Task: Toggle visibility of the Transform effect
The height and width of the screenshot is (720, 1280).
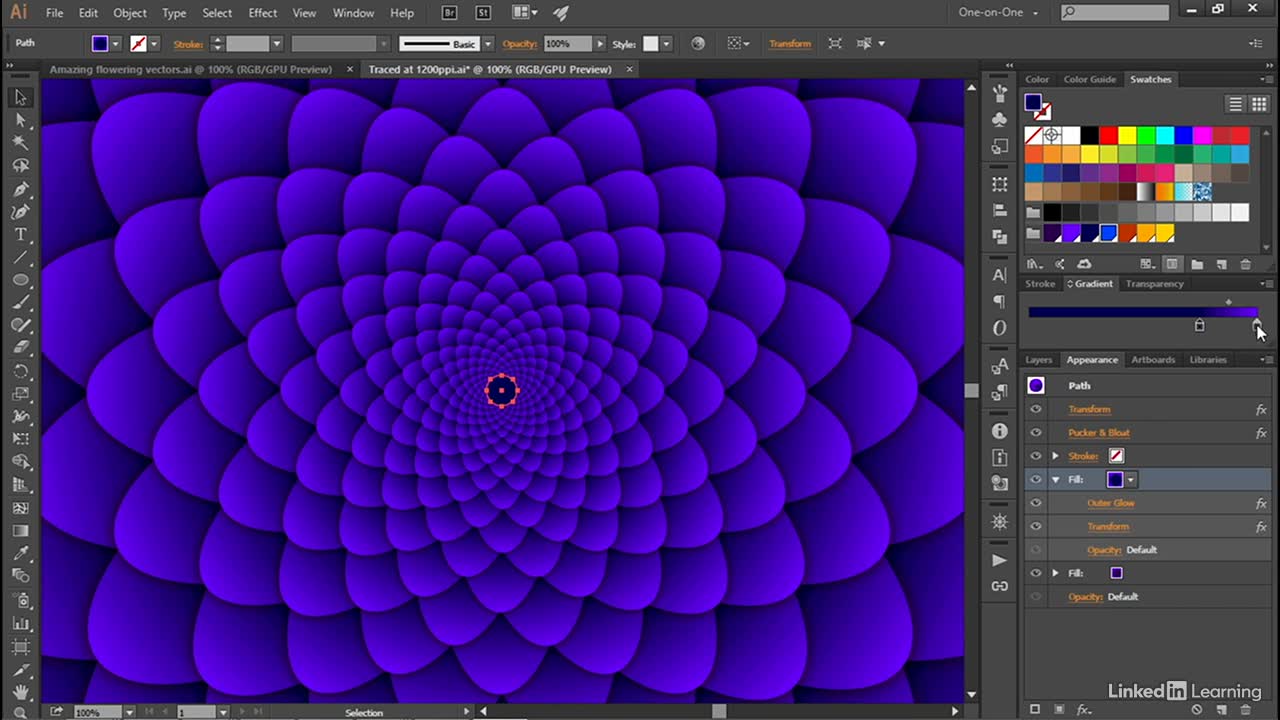Action: (1036, 409)
